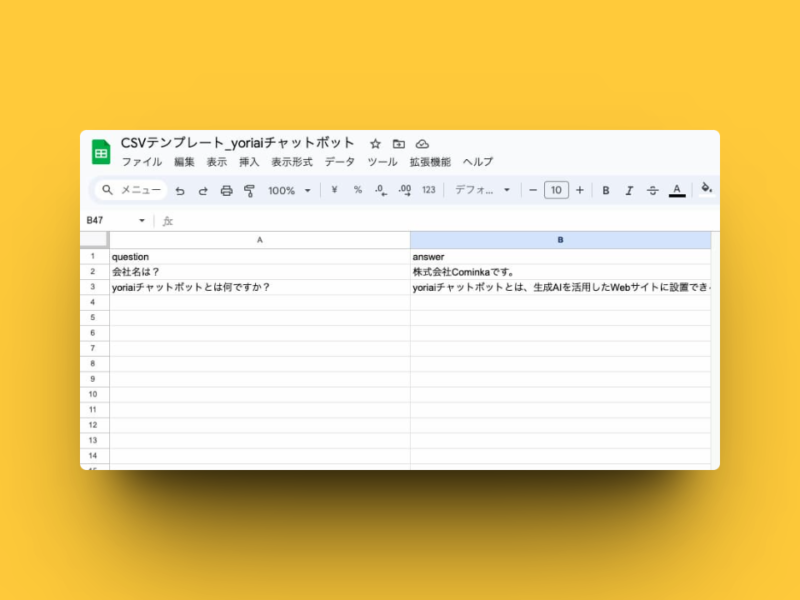This screenshot has height=600, width=800.
Task: Open the 拡張機能 menu
Action: (x=430, y=162)
